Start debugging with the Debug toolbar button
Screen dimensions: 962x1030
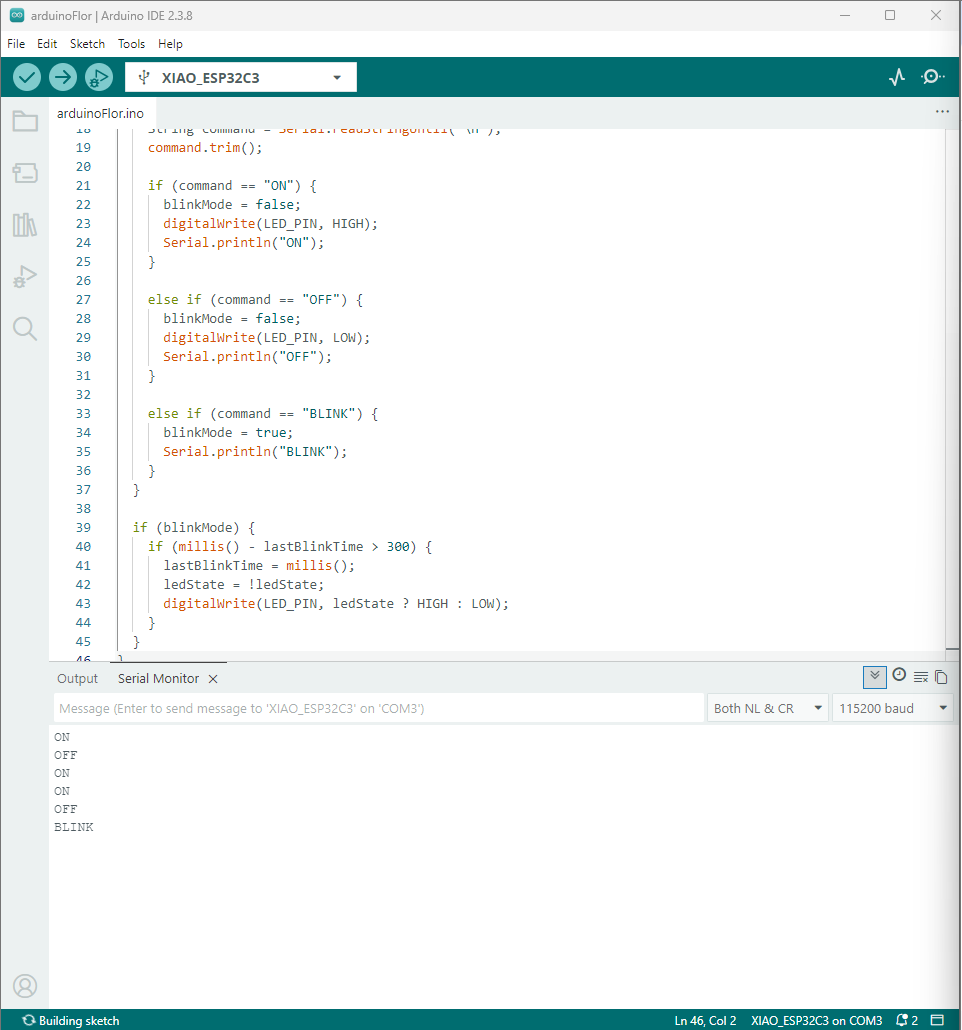click(99, 78)
